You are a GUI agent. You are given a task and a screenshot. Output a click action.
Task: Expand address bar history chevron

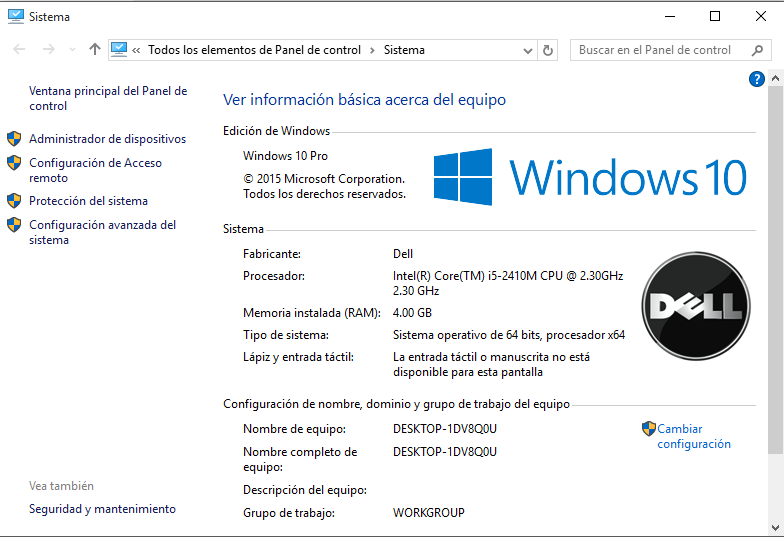point(528,50)
